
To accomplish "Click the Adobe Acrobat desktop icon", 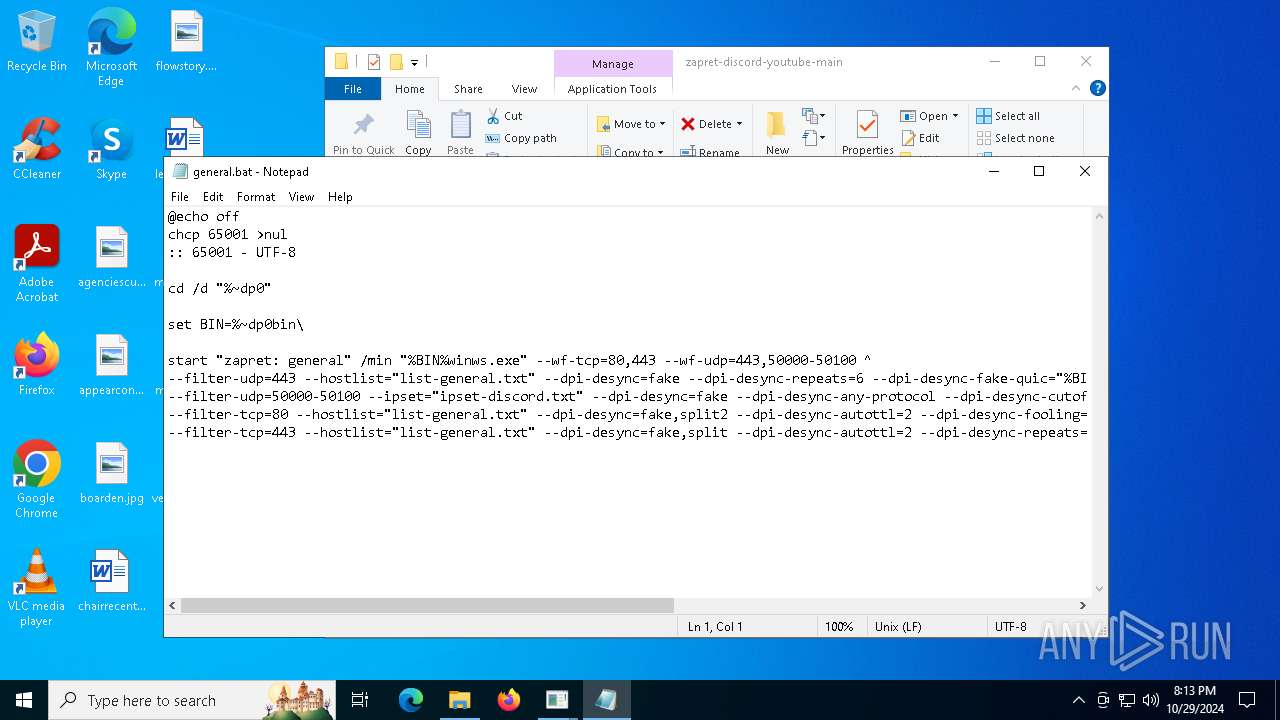I will [x=37, y=264].
